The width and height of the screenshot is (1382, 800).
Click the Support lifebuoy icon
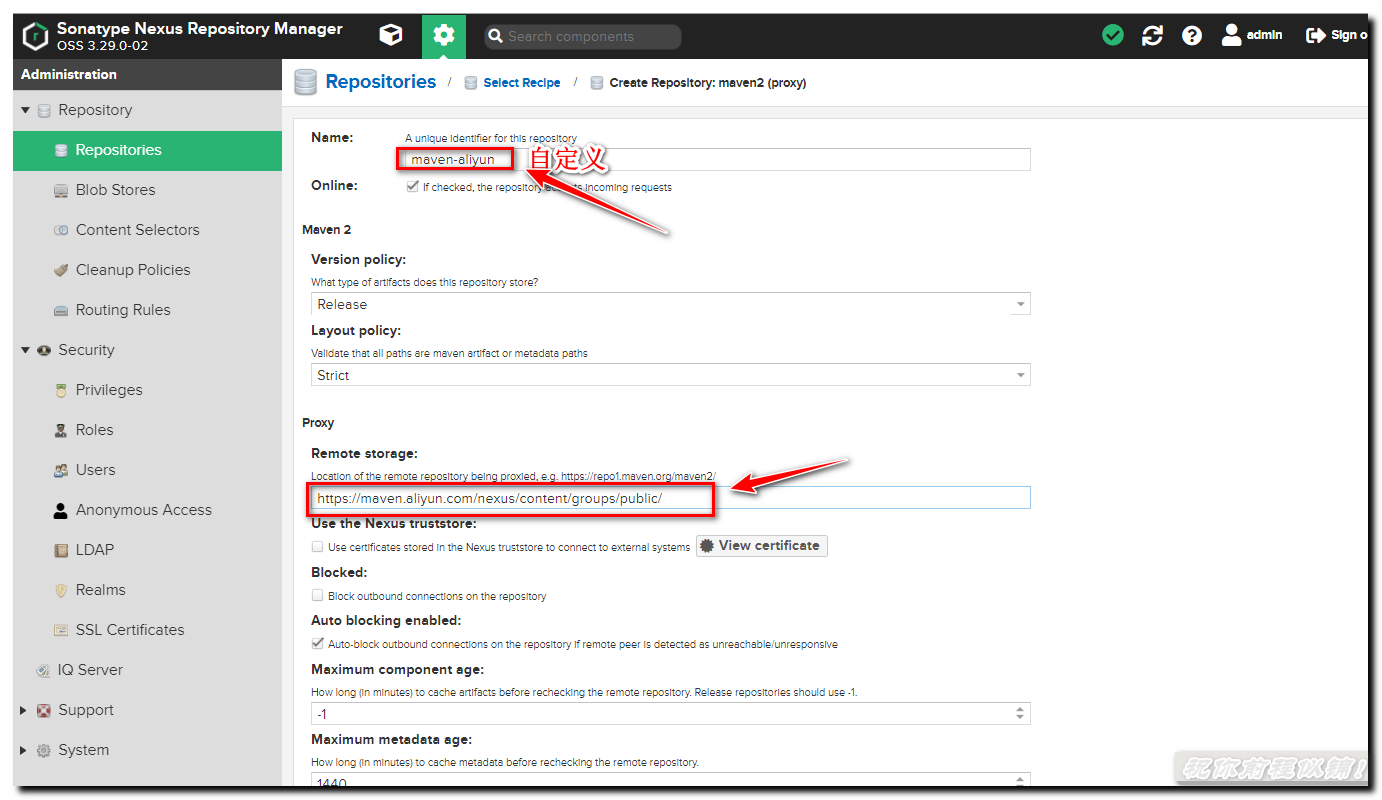[x=43, y=710]
